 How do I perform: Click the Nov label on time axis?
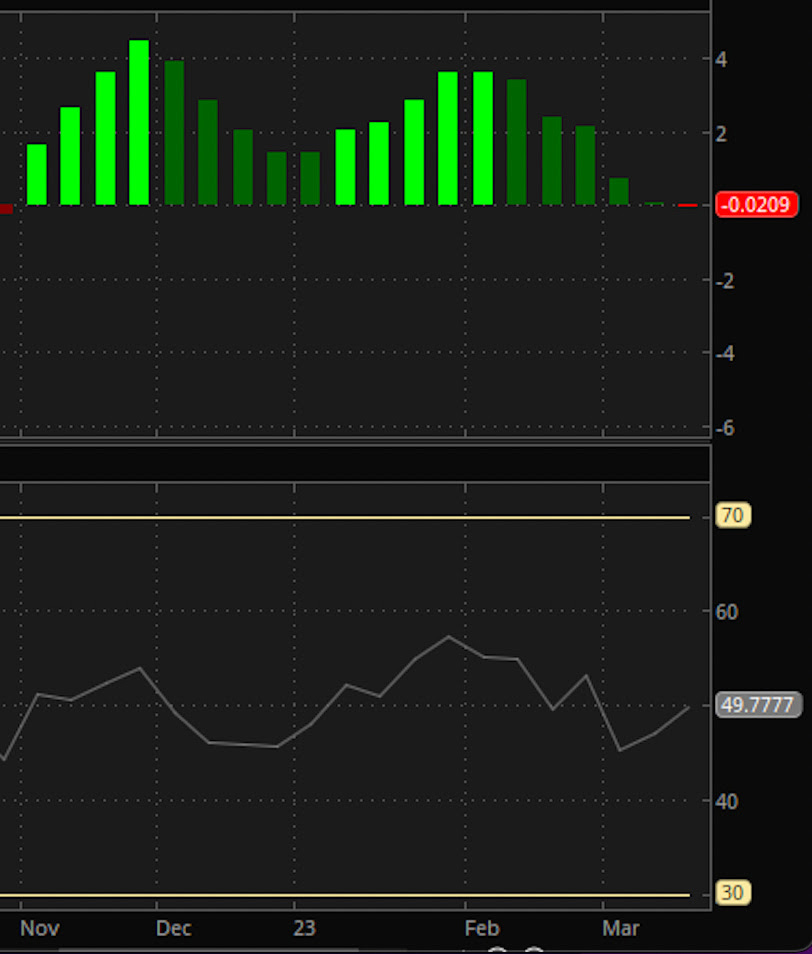(x=40, y=928)
